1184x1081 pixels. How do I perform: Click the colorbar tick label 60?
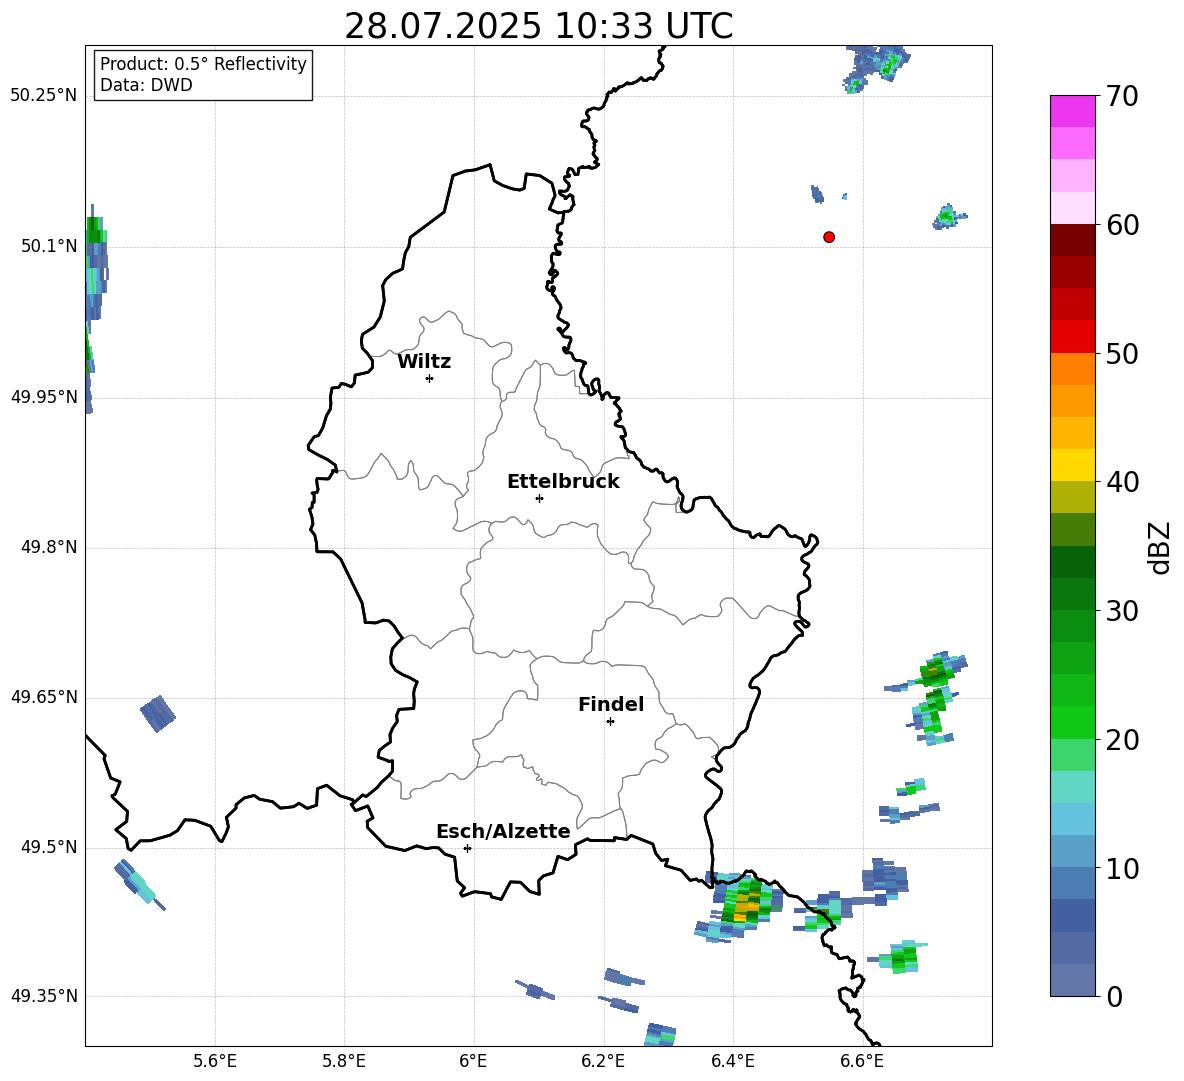1122,225
